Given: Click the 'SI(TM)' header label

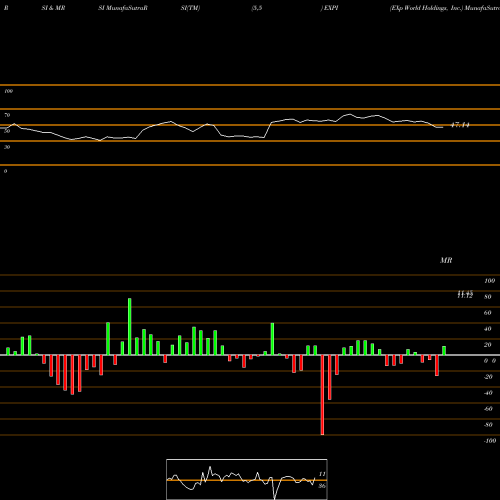Looking at the screenshot, I should tap(190, 8).
